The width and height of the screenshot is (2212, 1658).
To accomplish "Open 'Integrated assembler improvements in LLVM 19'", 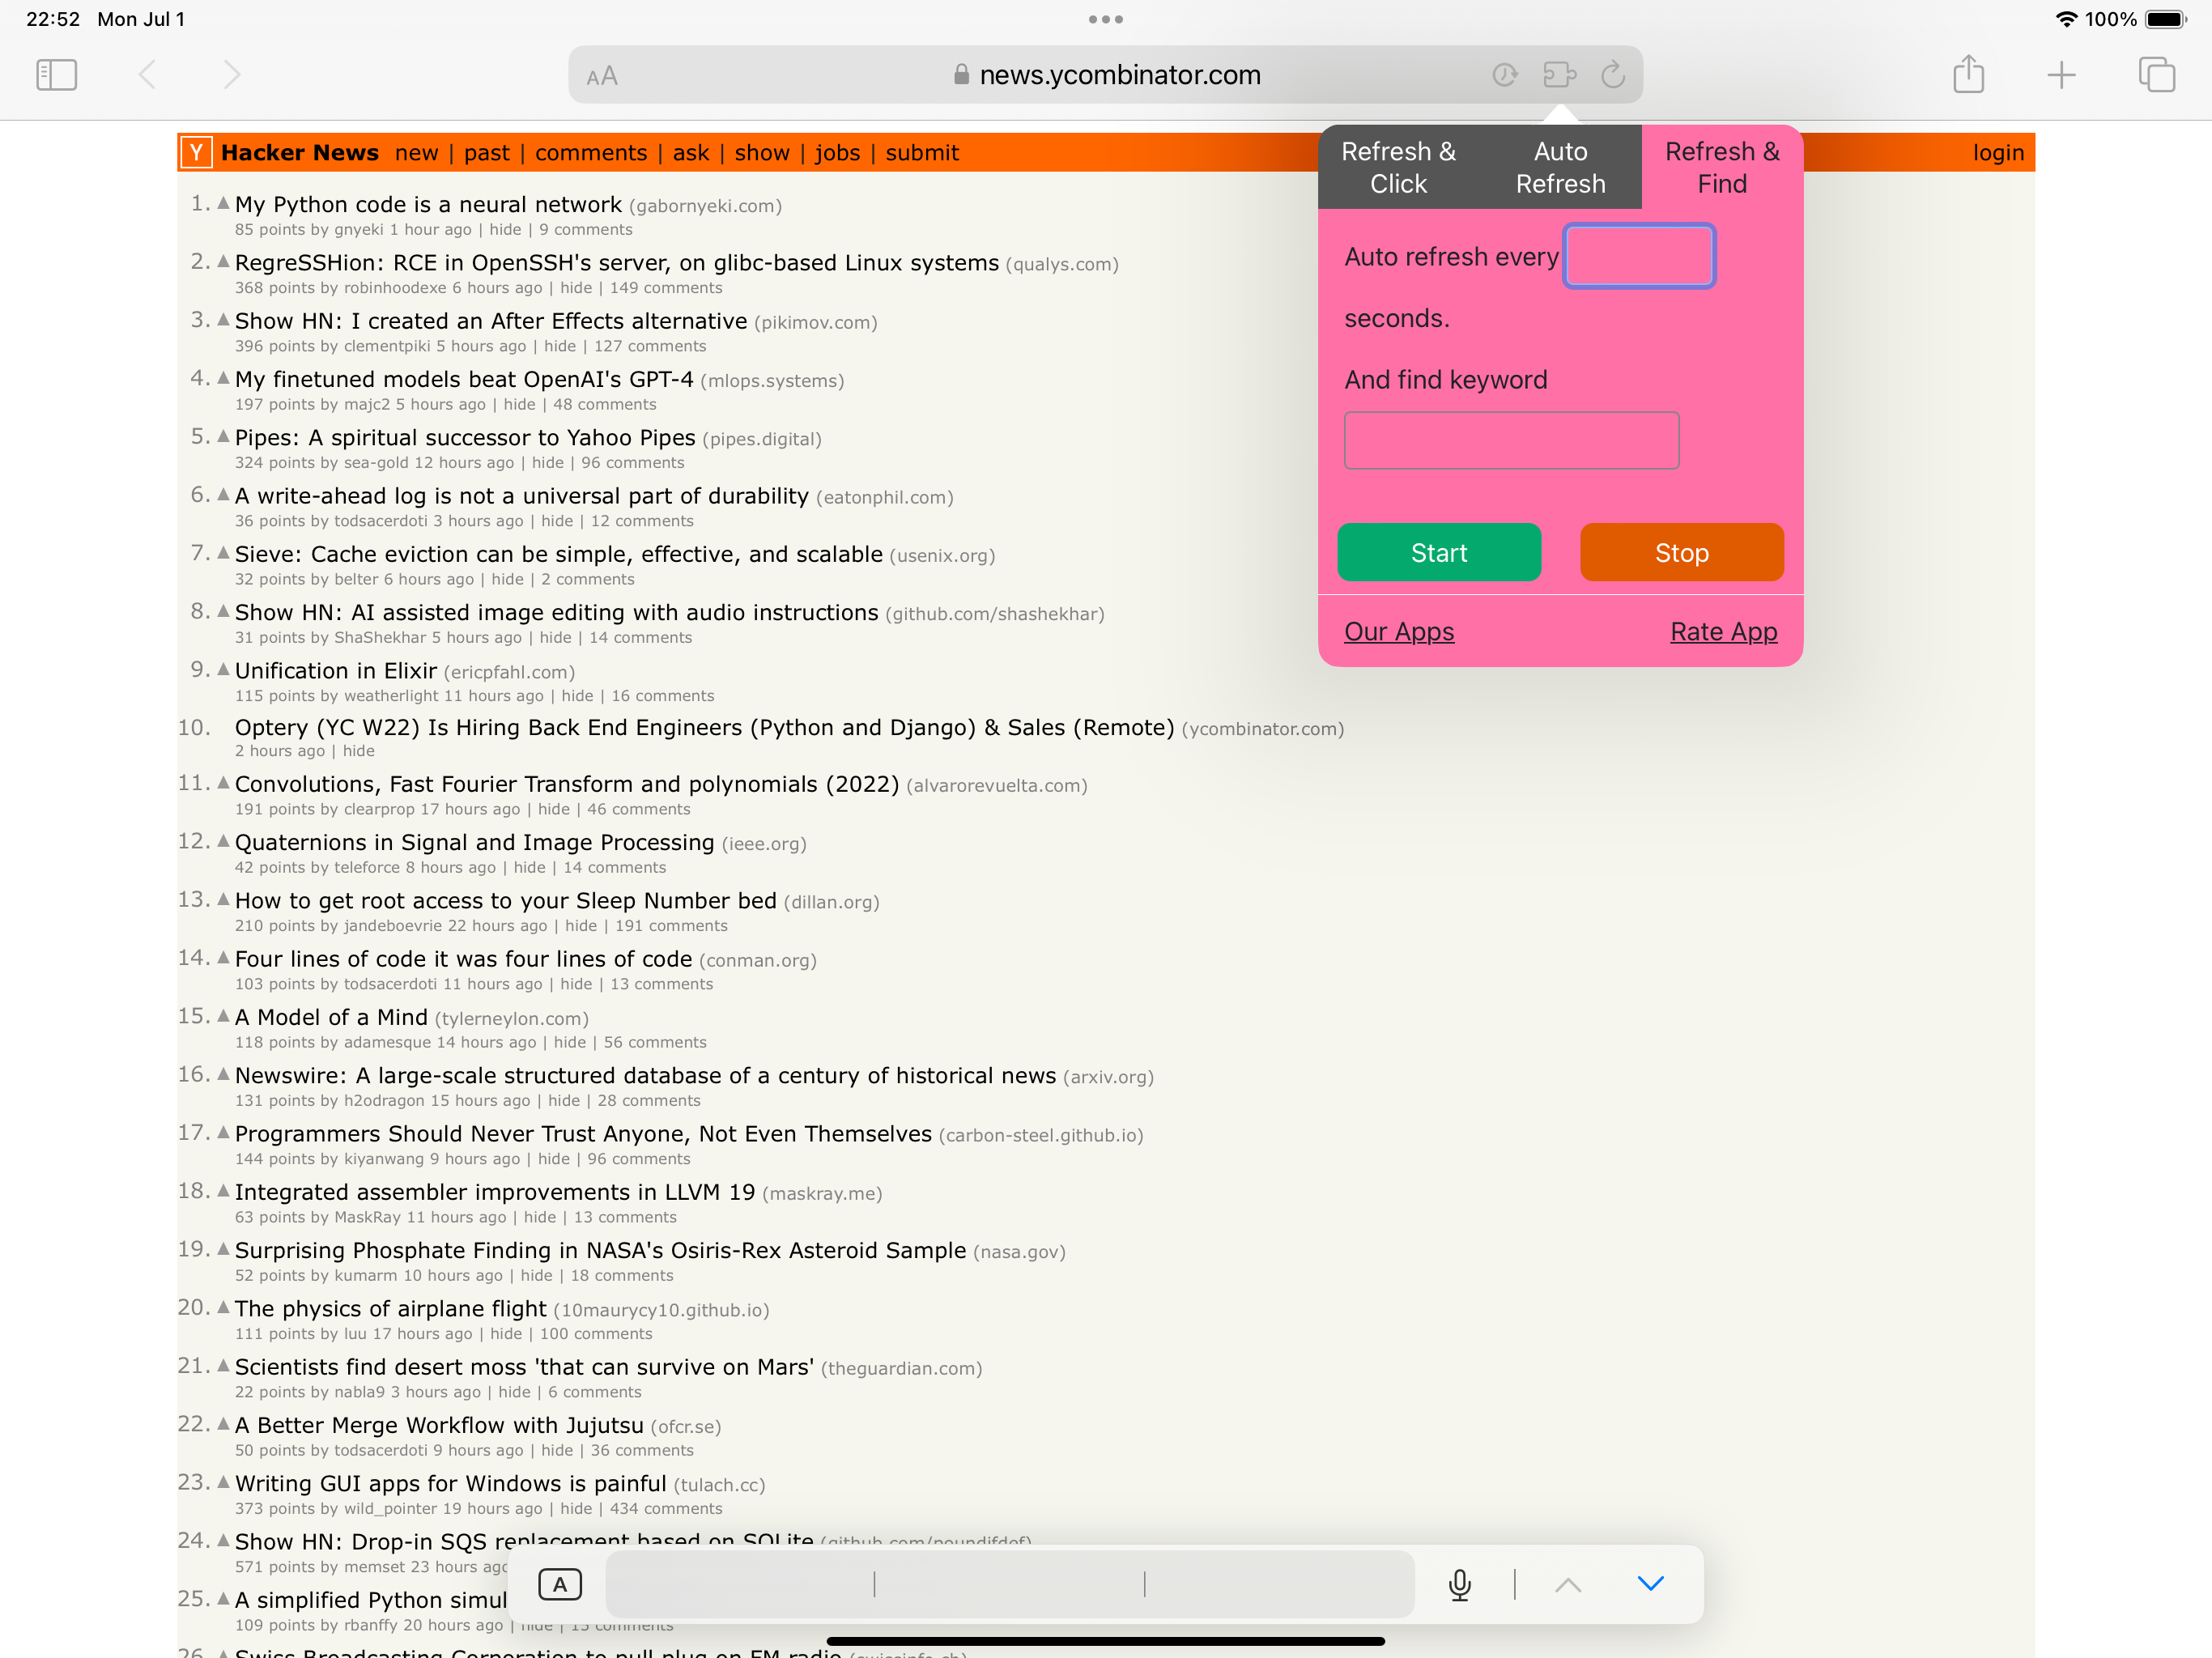I will (495, 1192).
